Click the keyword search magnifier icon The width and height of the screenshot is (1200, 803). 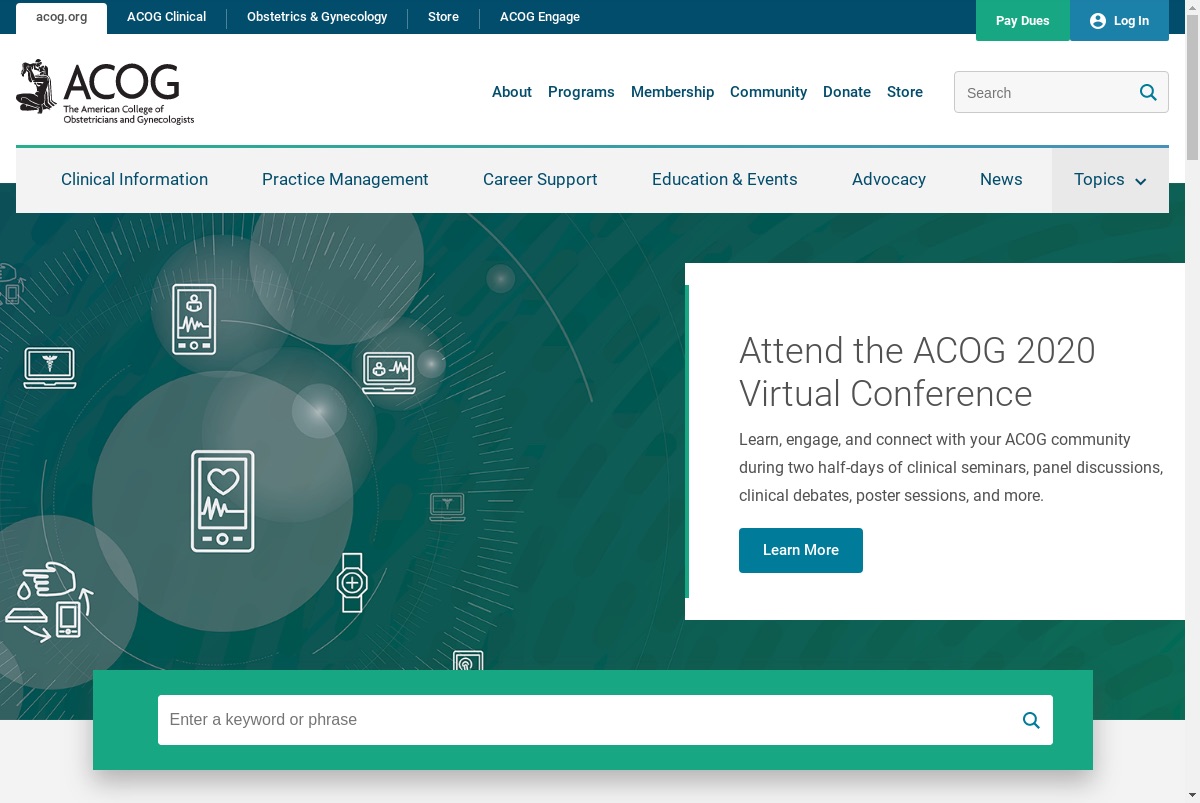coord(1031,720)
